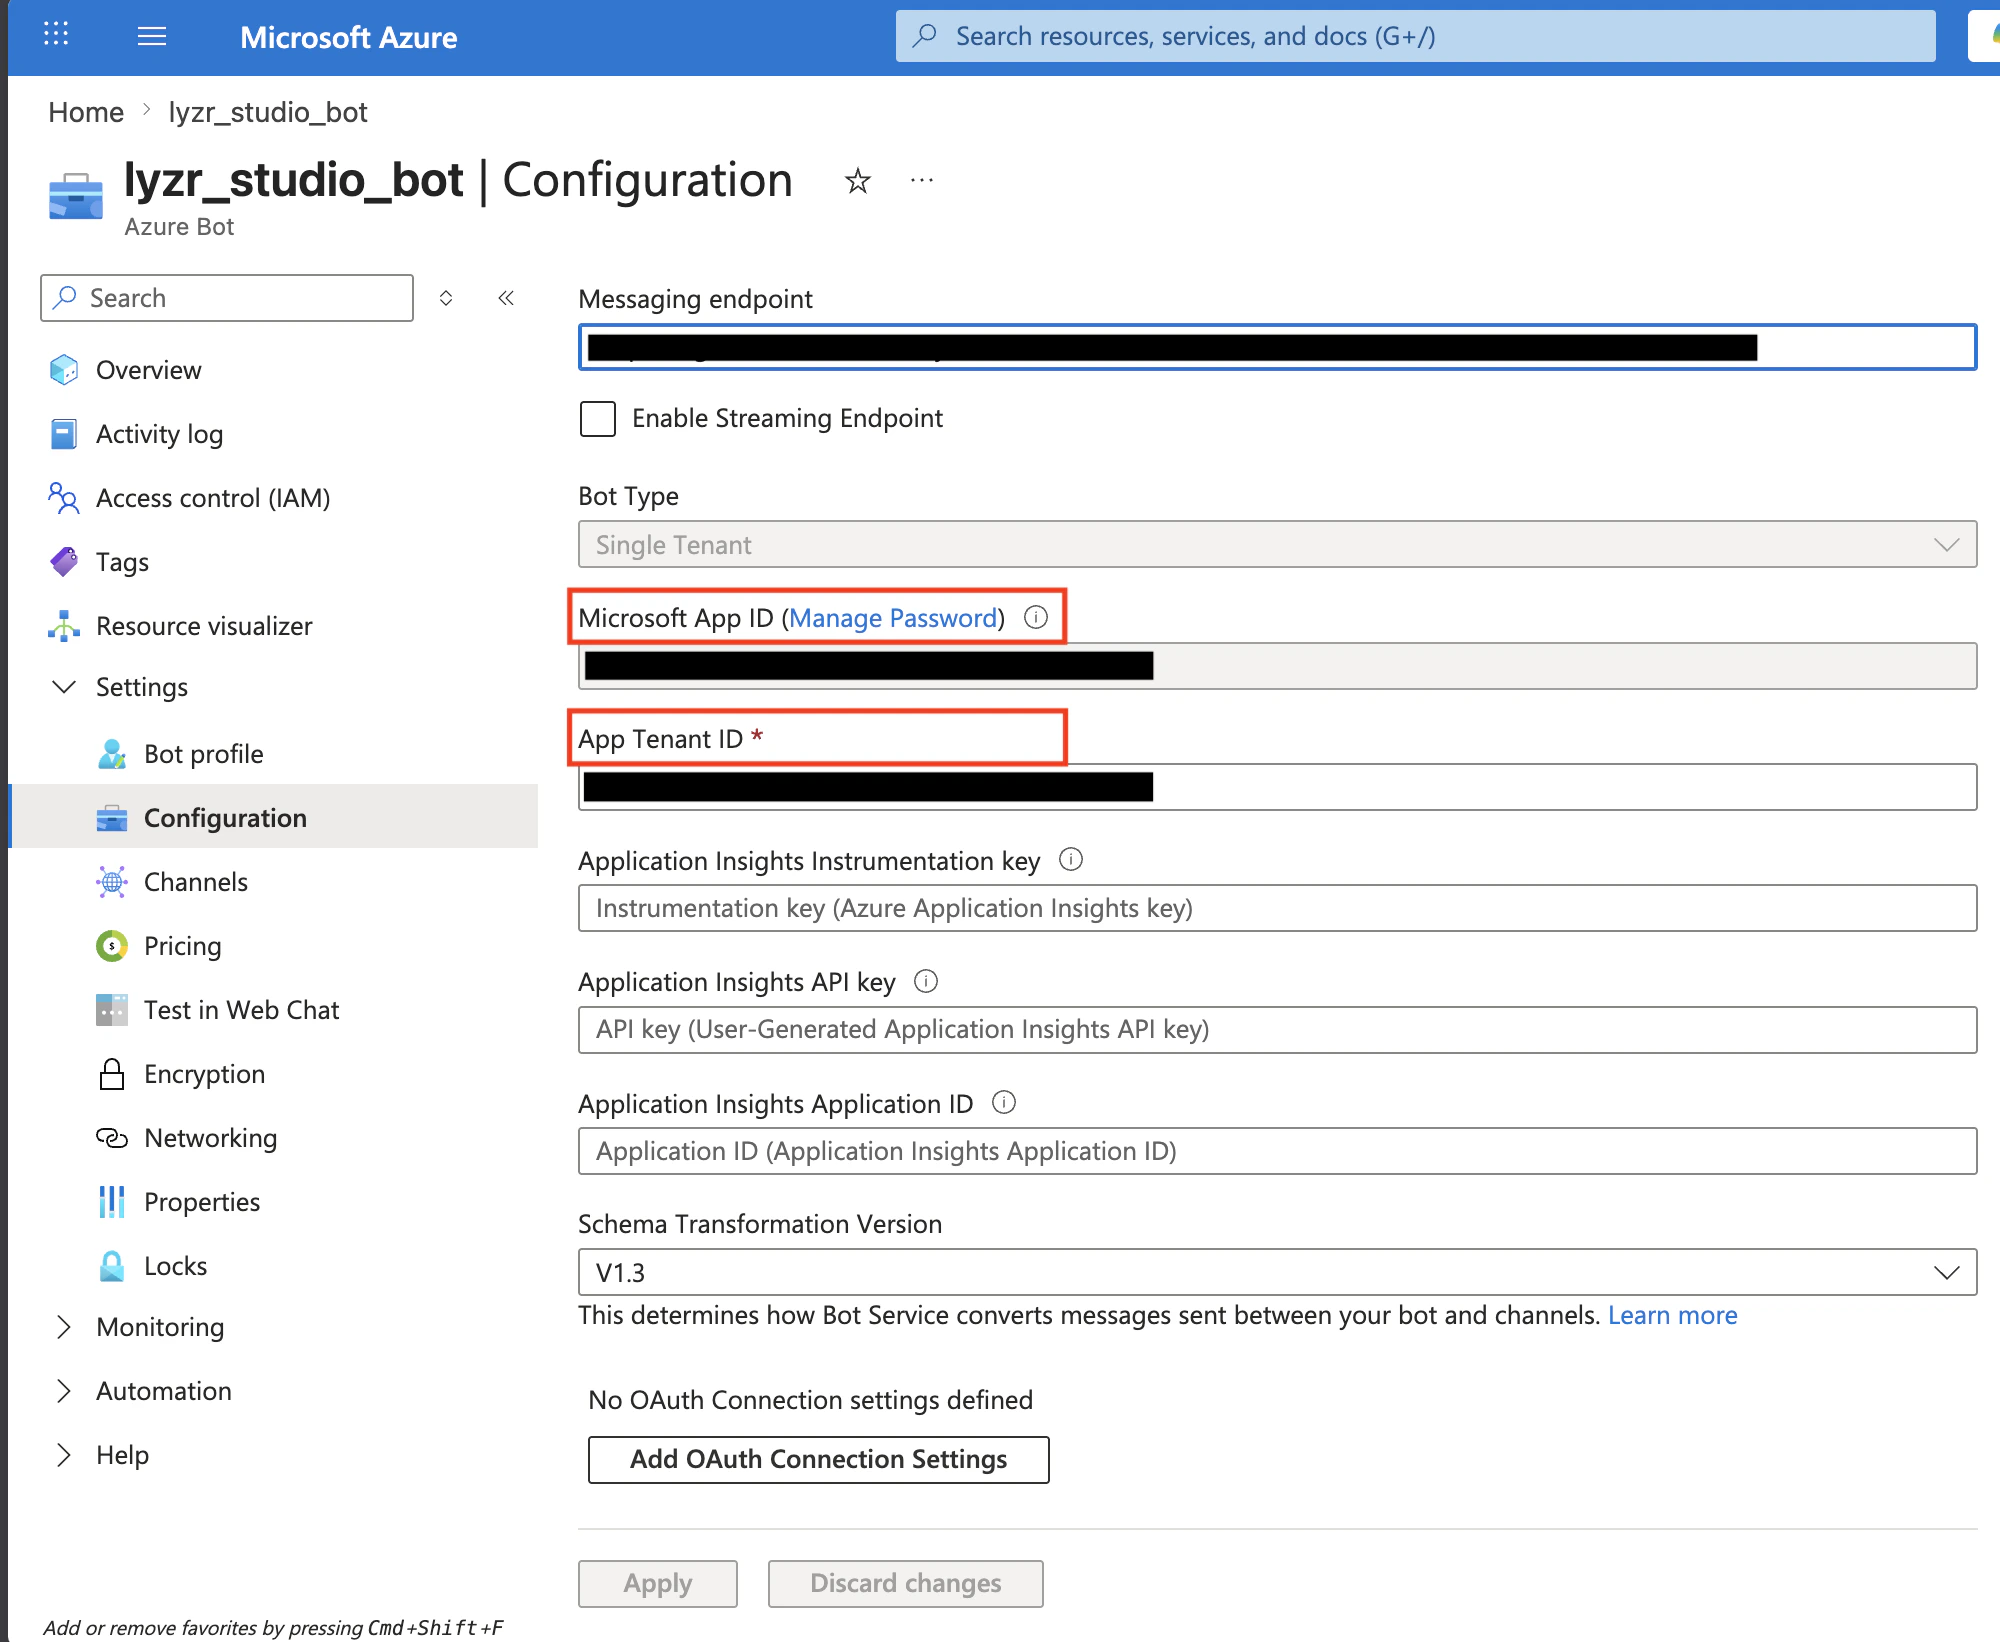Click the Application Insights API key info icon

926,981
